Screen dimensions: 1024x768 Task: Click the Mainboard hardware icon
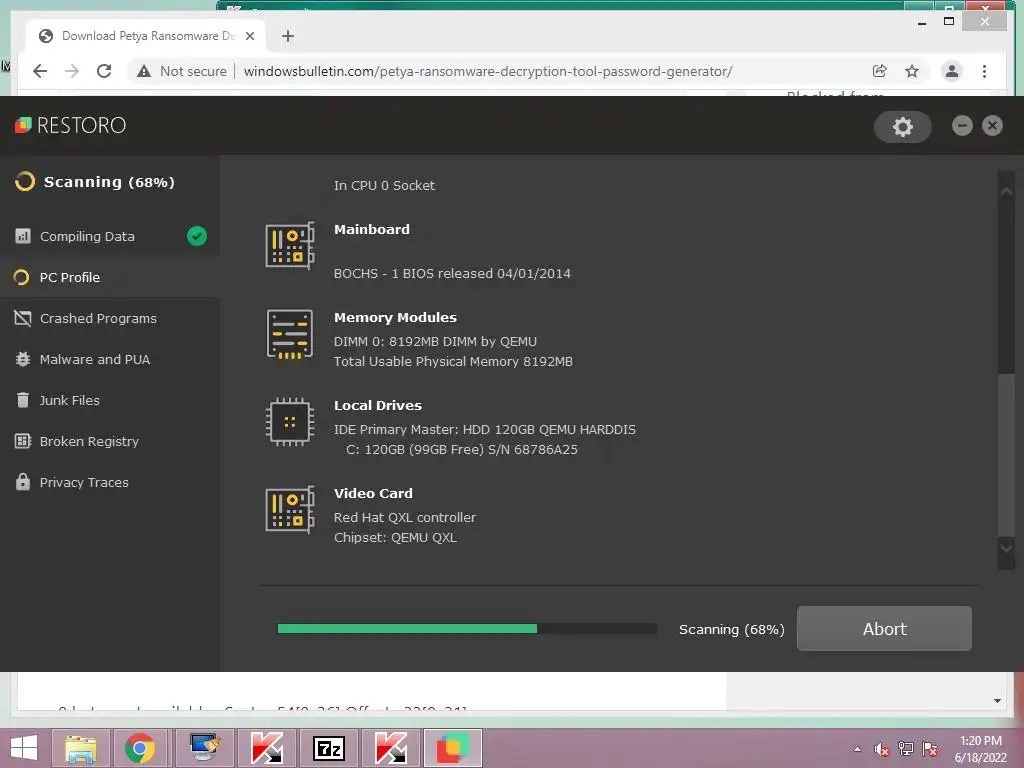click(290, 246)
